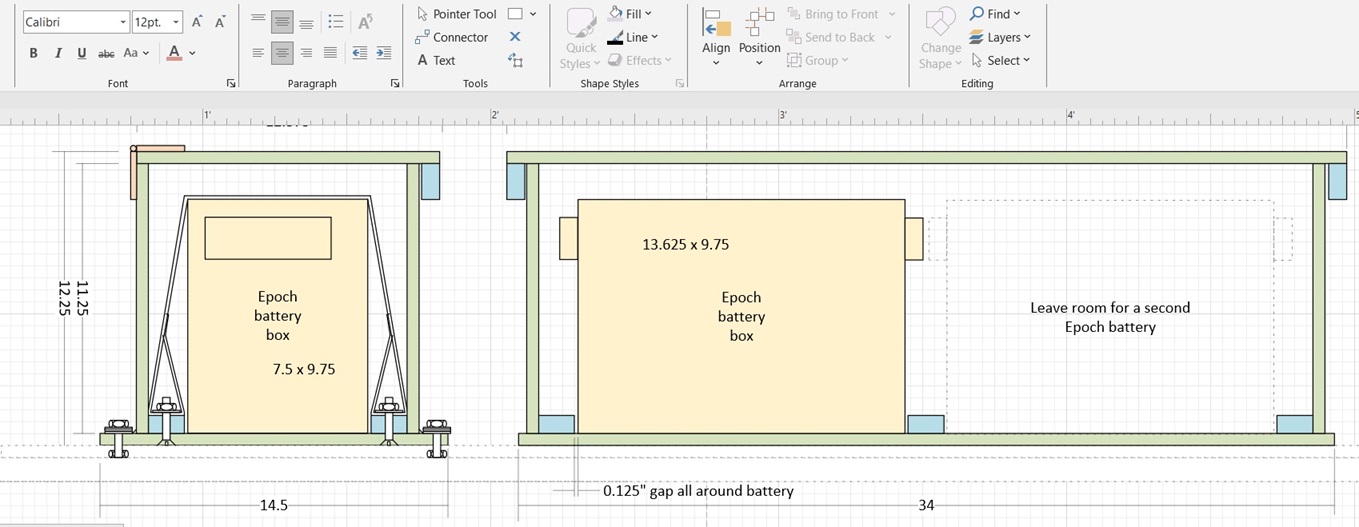Click the Rotate Text icon
The width and height of the screenshot is (1359, 527).
(x=365, y=21)
